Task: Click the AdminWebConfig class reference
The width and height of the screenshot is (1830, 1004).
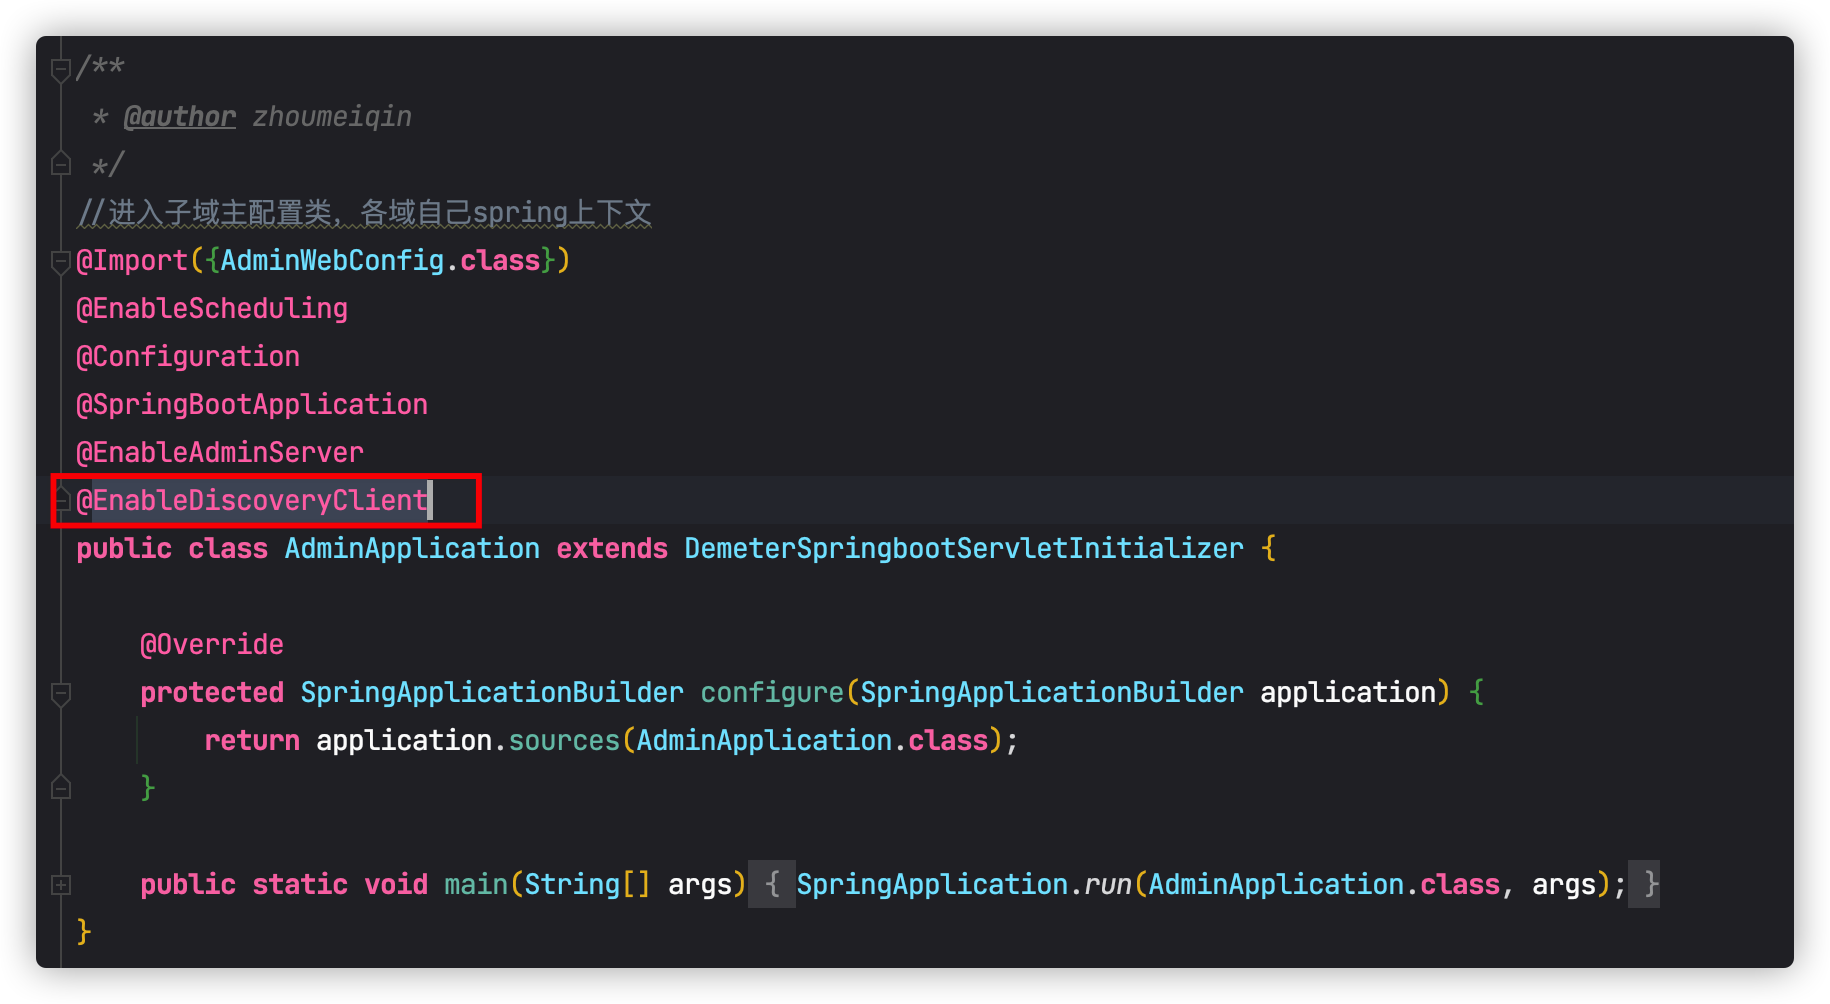Action: tap(332, 261)
